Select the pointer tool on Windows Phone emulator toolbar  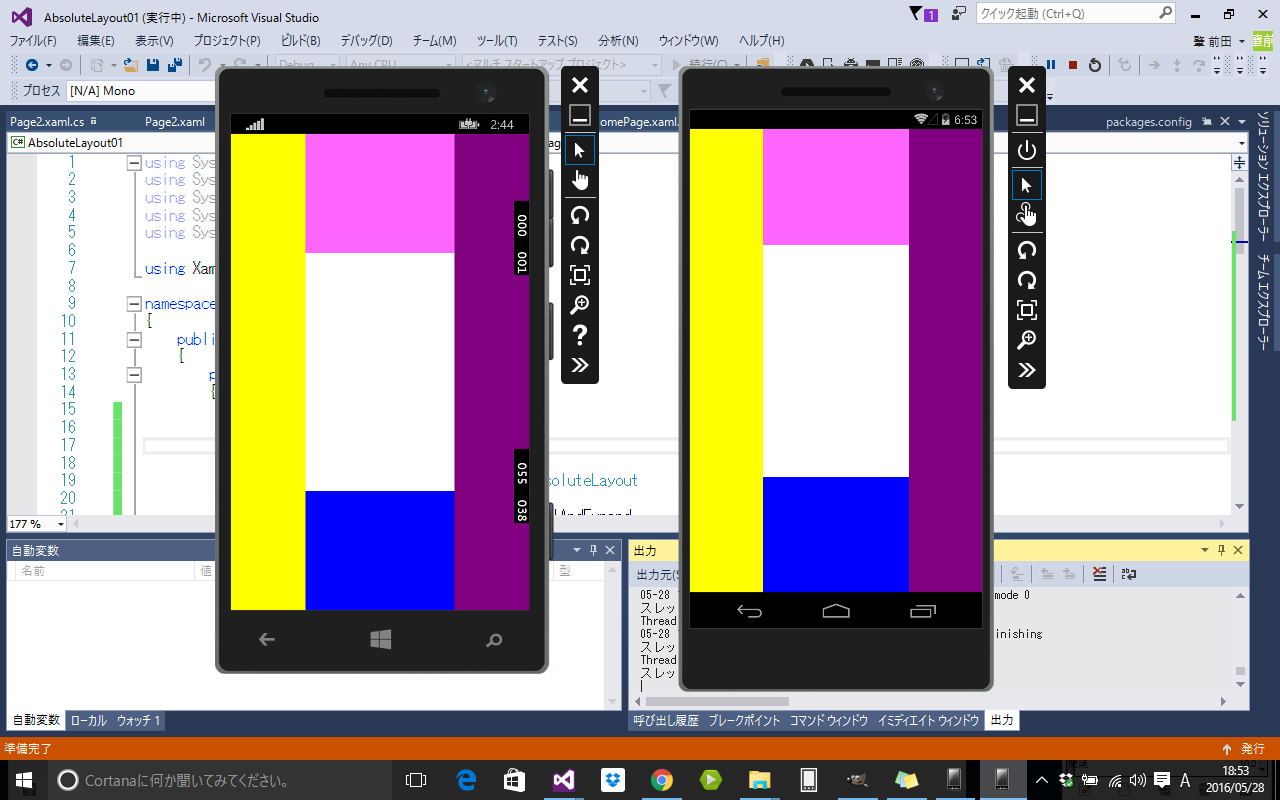580,149
